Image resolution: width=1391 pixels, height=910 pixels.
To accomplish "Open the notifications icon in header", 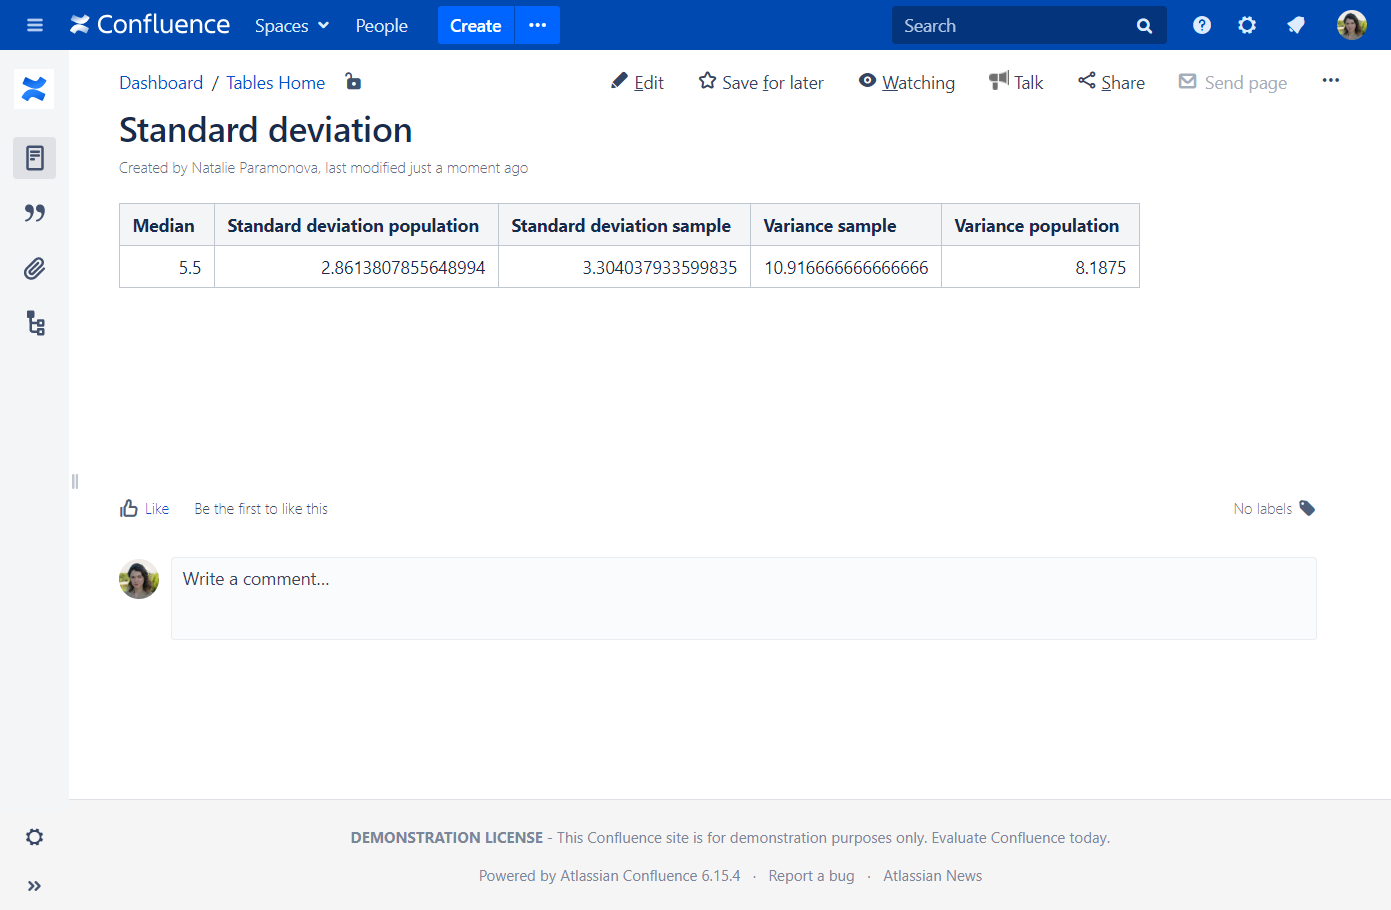I will [1296, 25].
